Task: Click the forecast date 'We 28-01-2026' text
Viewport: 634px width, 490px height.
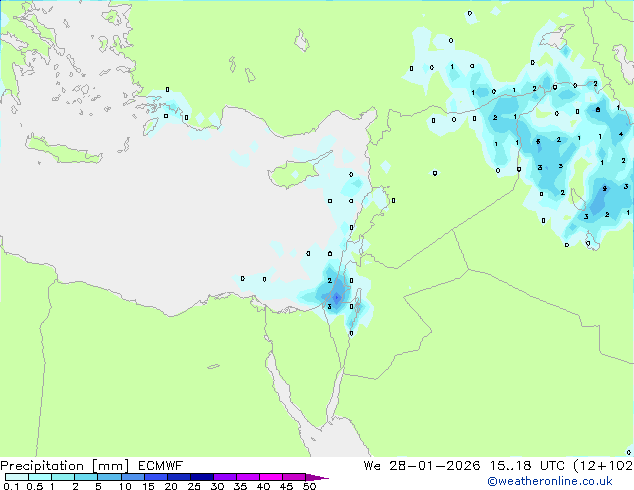Action: [422, 466]
